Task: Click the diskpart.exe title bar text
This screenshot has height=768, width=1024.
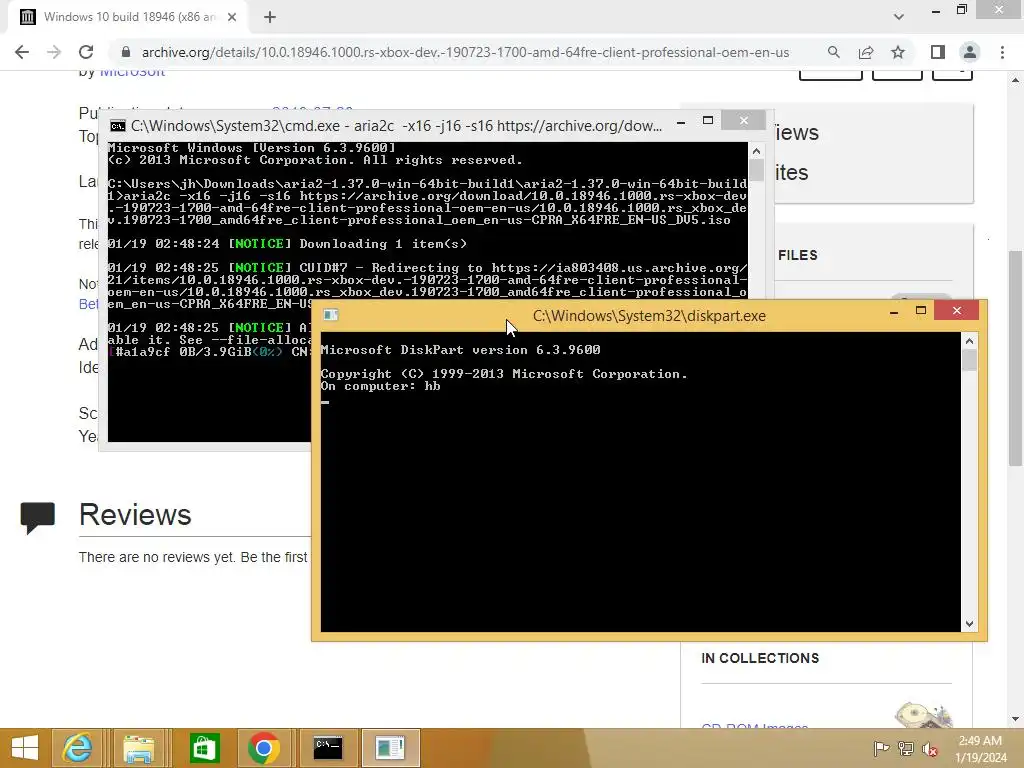Action: pyautogui.click(x=649, y=316)
